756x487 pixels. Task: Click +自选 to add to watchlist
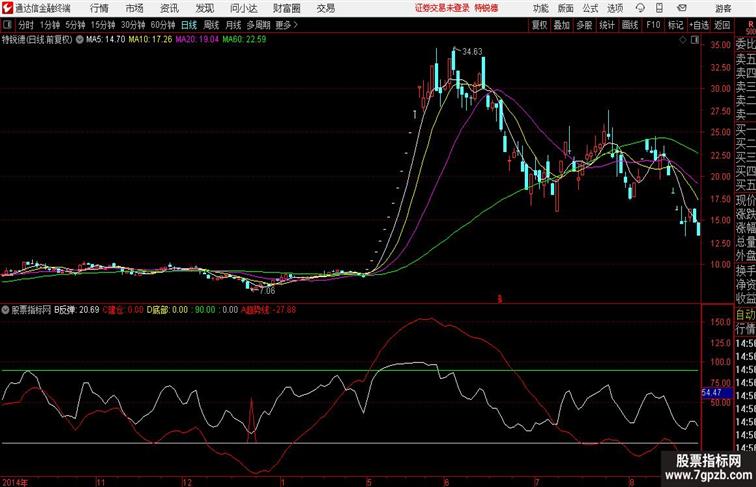coord(699,25)
